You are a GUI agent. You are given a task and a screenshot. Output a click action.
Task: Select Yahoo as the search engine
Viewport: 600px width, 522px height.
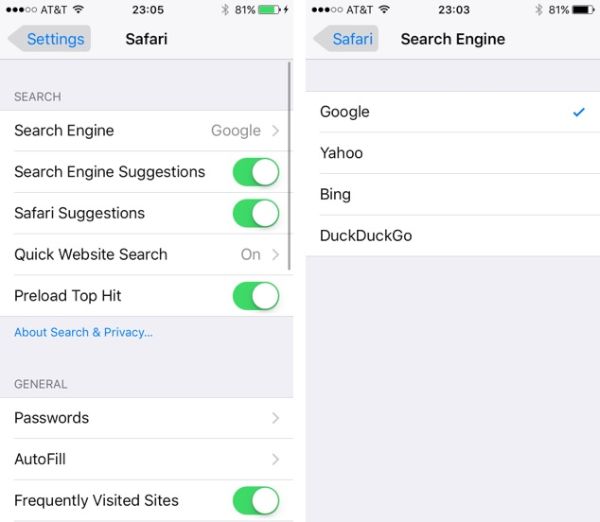coord(453,153)
